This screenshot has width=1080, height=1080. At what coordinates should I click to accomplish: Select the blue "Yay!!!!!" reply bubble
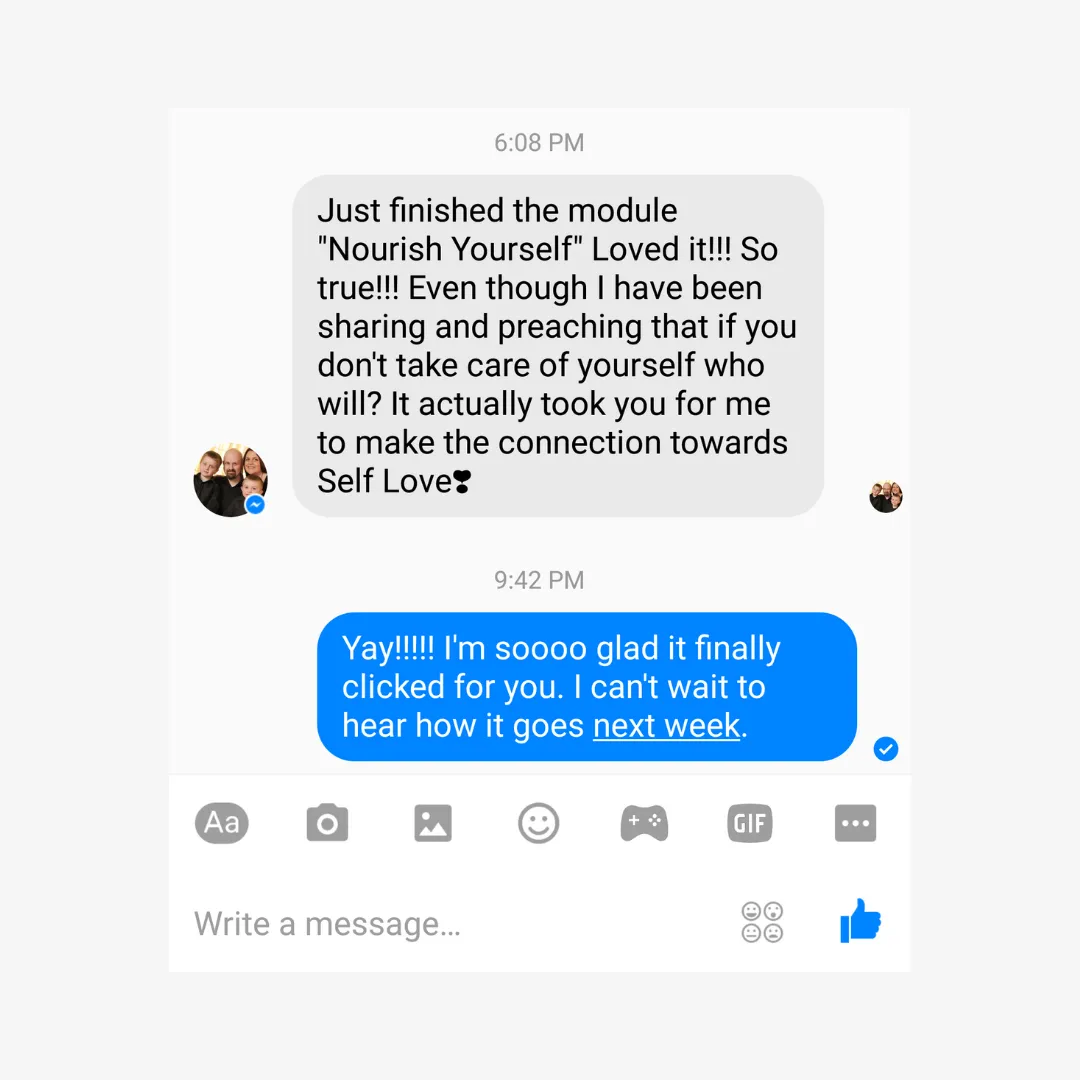587,687
